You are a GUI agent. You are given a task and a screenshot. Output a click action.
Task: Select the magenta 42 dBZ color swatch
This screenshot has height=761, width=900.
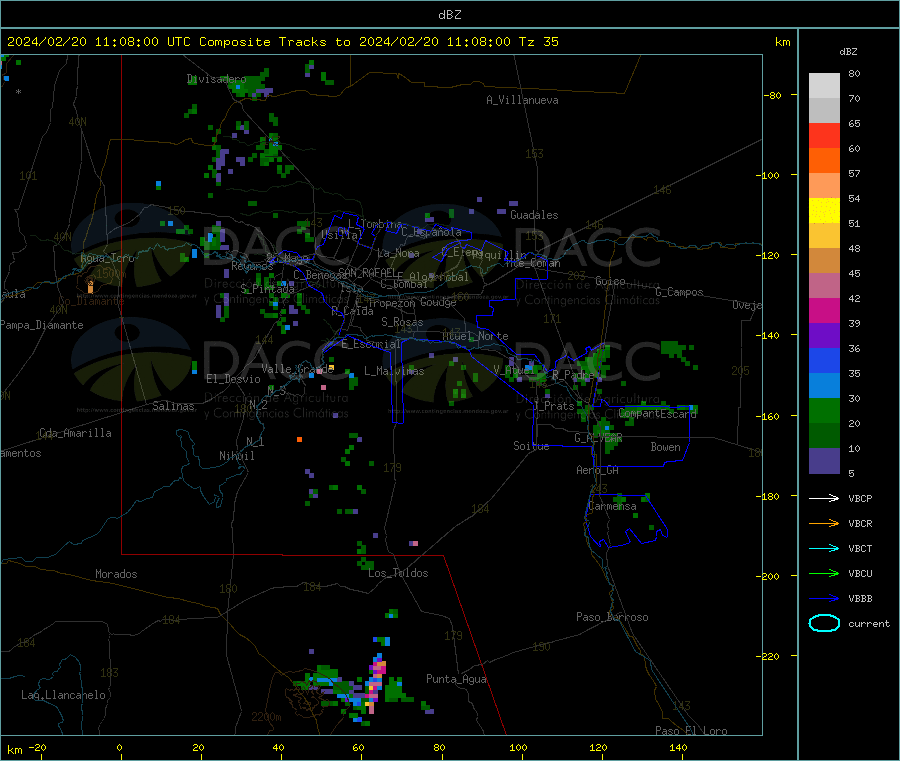point(824,310)
